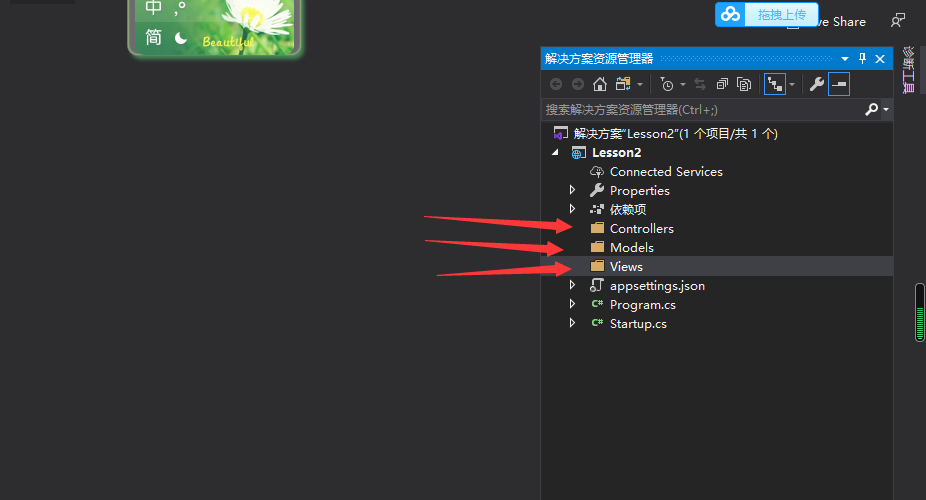
Task: Open the switch views dropdown arrow
Action: click(640, 85)
